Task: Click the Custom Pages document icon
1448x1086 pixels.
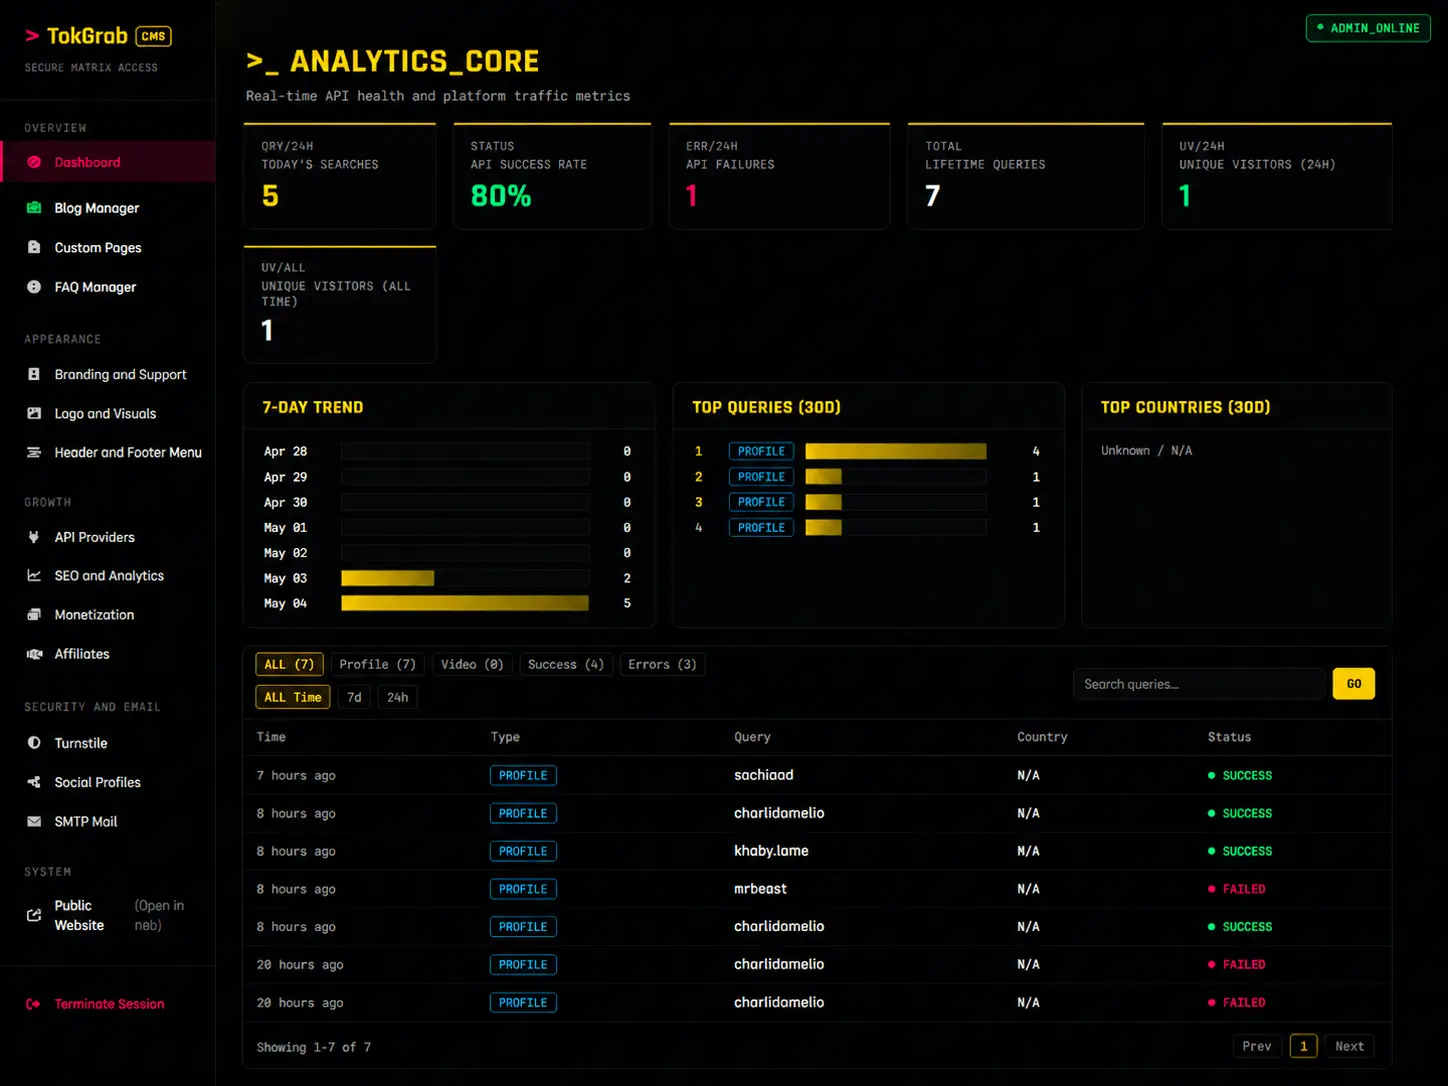Action: (34, 247)
